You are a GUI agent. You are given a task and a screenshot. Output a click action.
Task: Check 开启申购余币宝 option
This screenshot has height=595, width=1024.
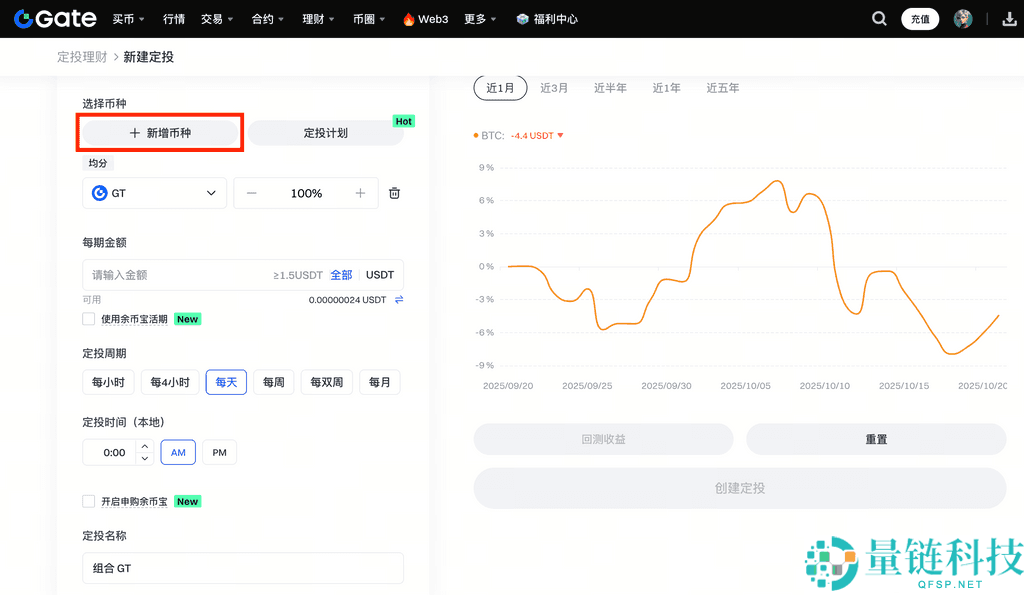88,501
